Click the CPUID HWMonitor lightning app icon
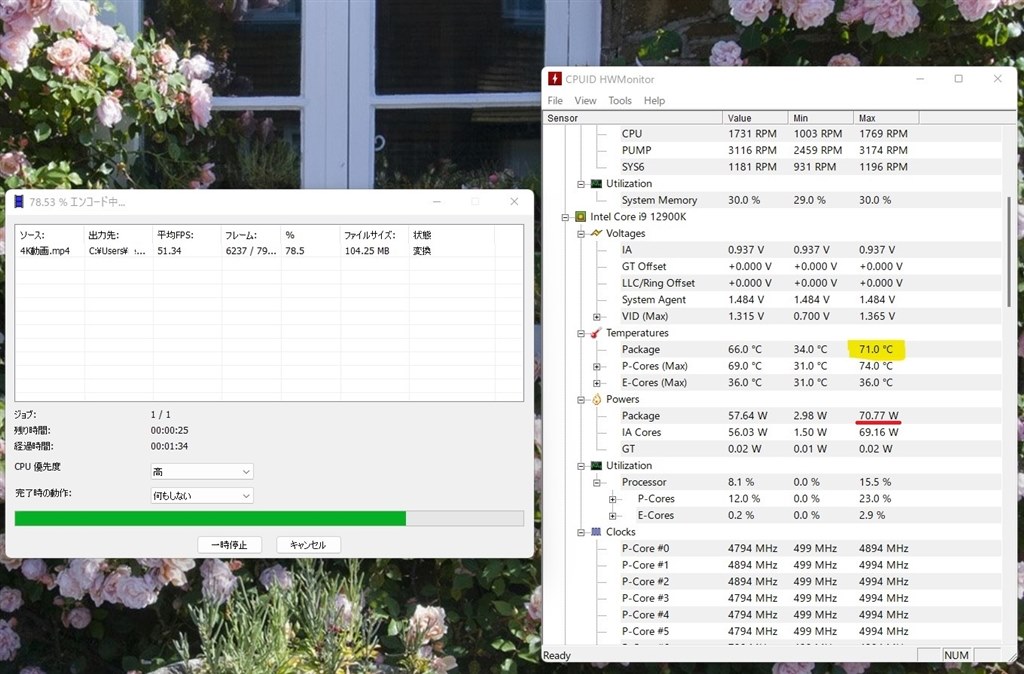Screen dimensions: 1024x674 click(x=554, y=79)
